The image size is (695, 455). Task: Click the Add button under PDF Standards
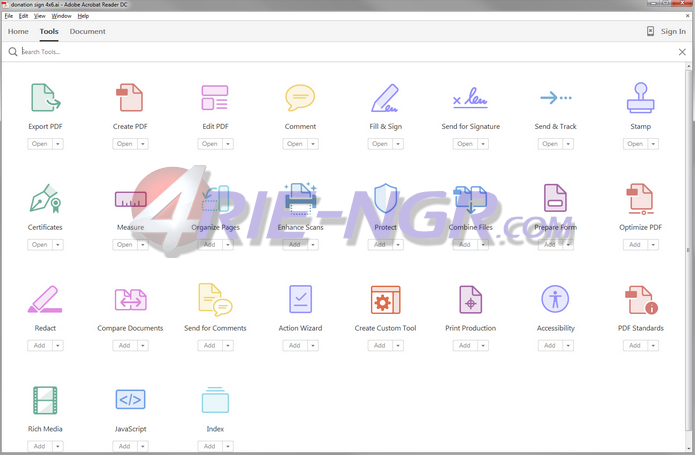635,346
